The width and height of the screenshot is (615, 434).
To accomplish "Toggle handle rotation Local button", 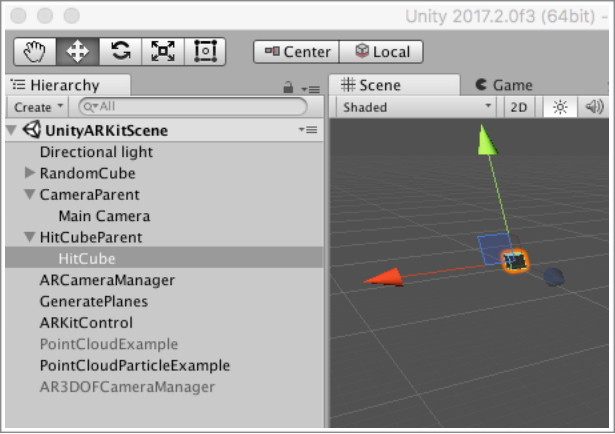I will pyautogui.click(x=381, y=52).
